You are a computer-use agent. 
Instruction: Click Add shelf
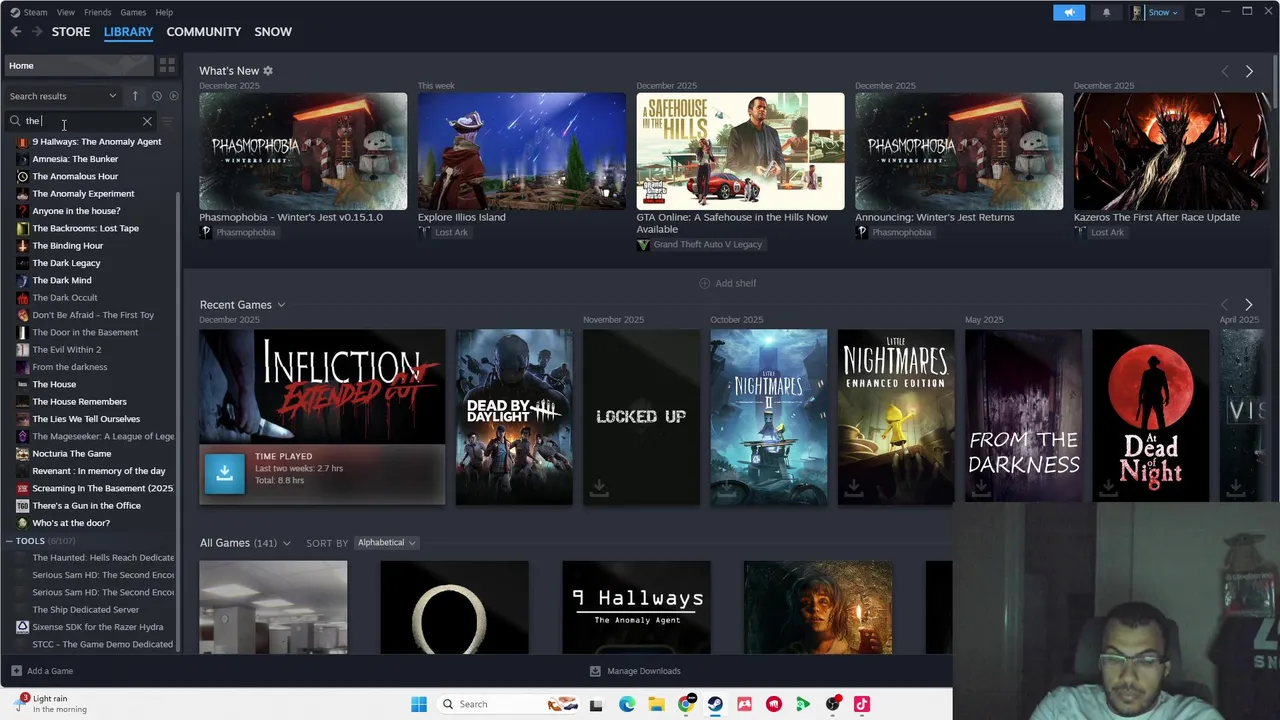pyautogui.click(x=727, y=283)
